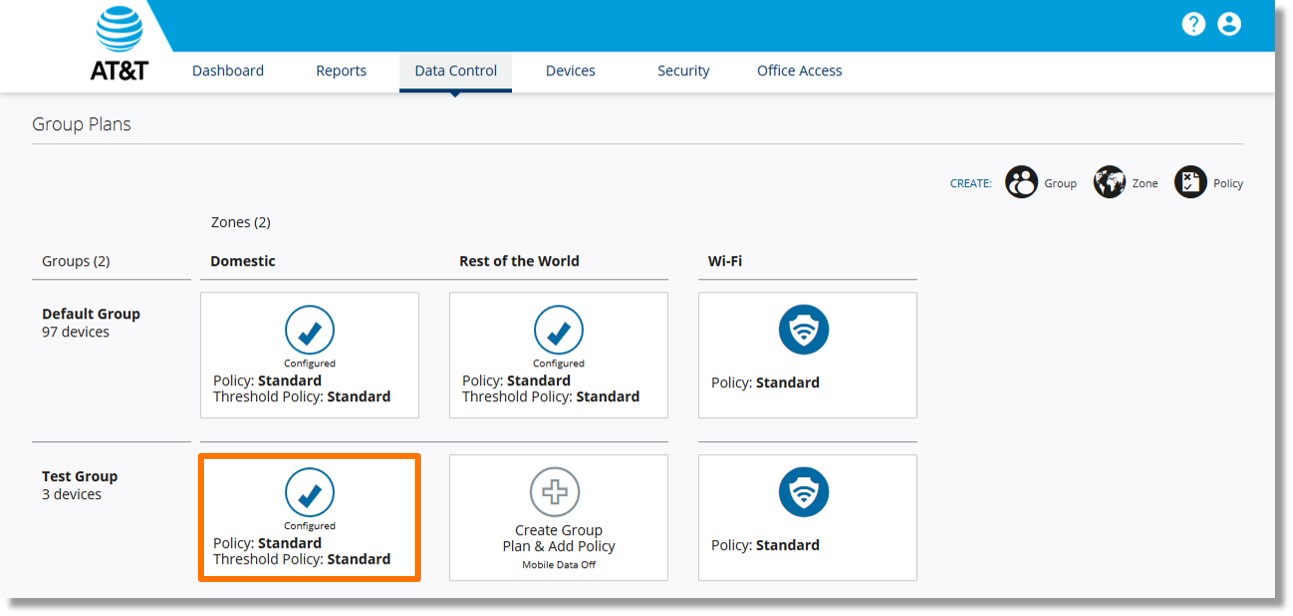Click Default Group Rest of World Threshold Policy text
The width and height of the screenshot is (1293, 616).
pyautogui.click(x=551, y=397)
